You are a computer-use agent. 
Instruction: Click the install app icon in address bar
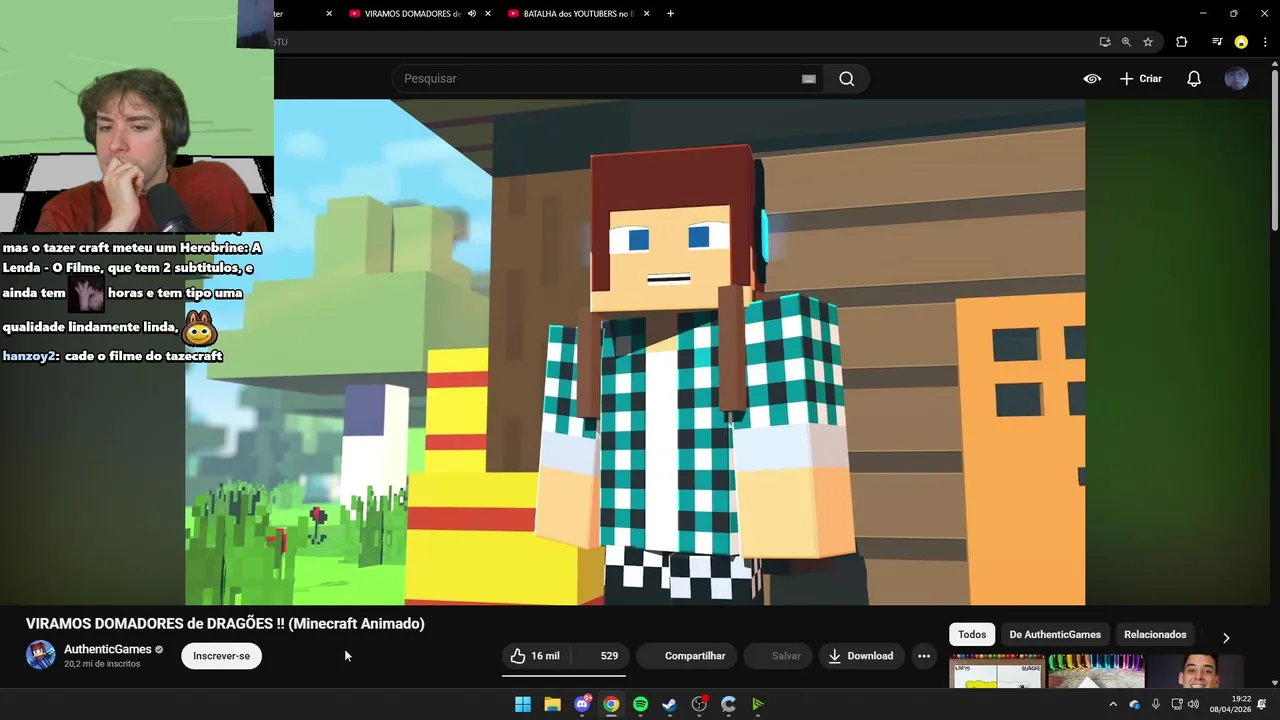[1104, 42]
